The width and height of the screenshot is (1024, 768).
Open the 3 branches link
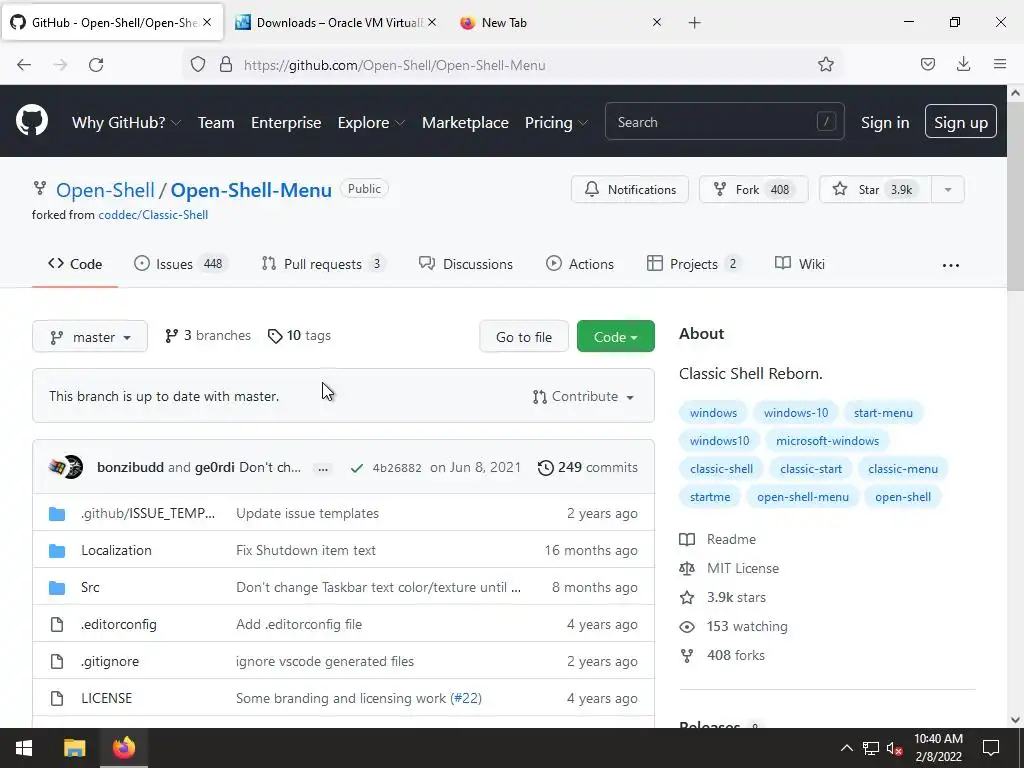(208, 336)
